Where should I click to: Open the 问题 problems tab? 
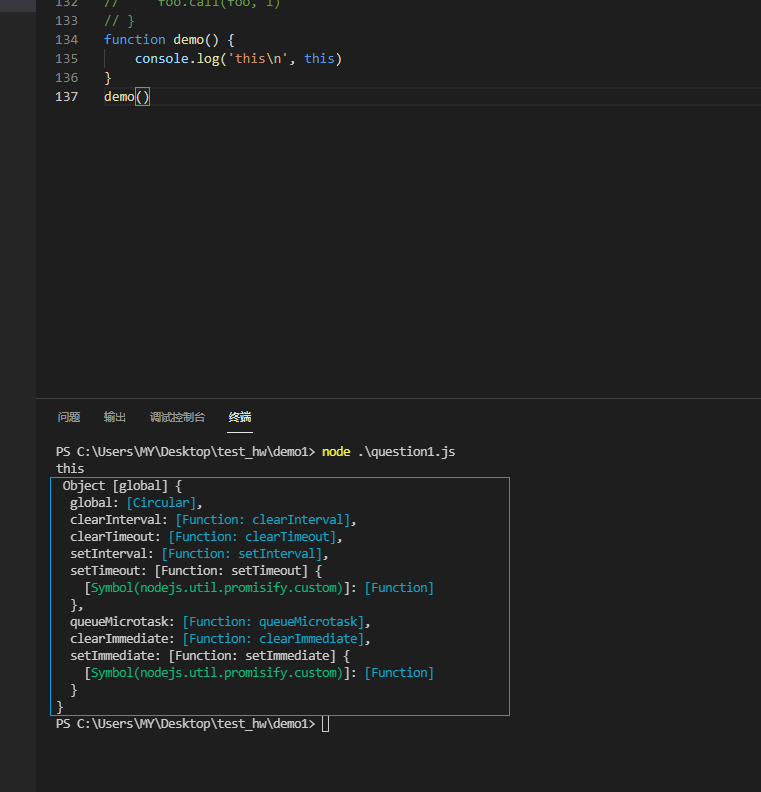(x=69, y=417)
